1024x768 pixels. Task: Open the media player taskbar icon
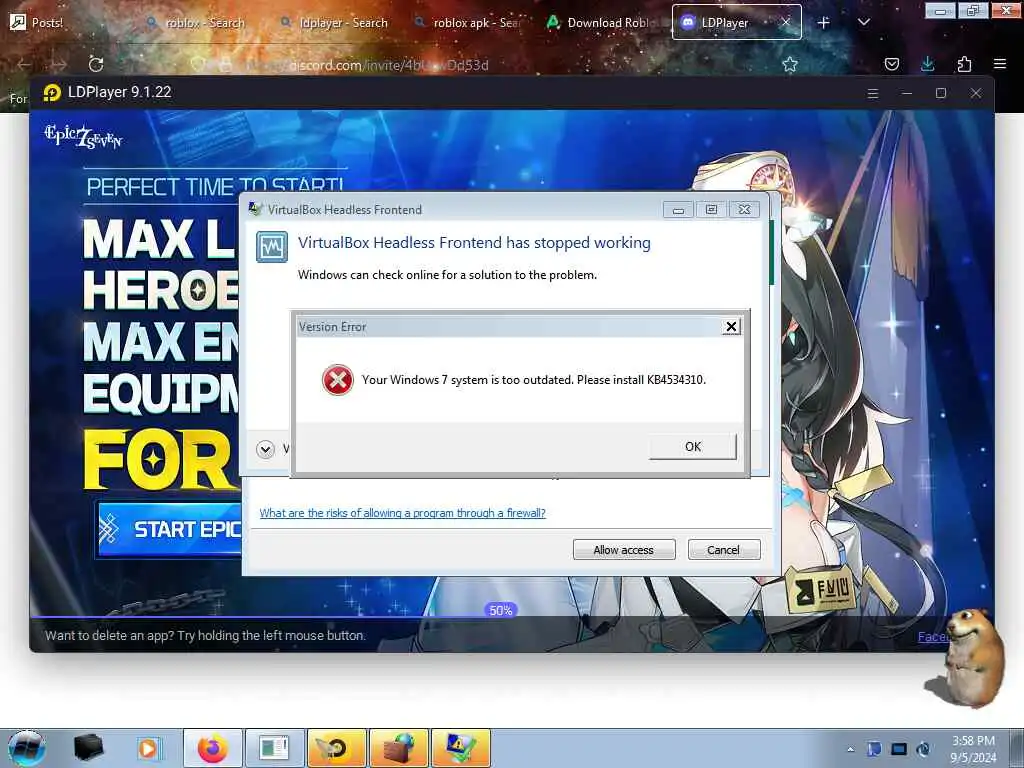pyautogui.click(x=148, y=748)
